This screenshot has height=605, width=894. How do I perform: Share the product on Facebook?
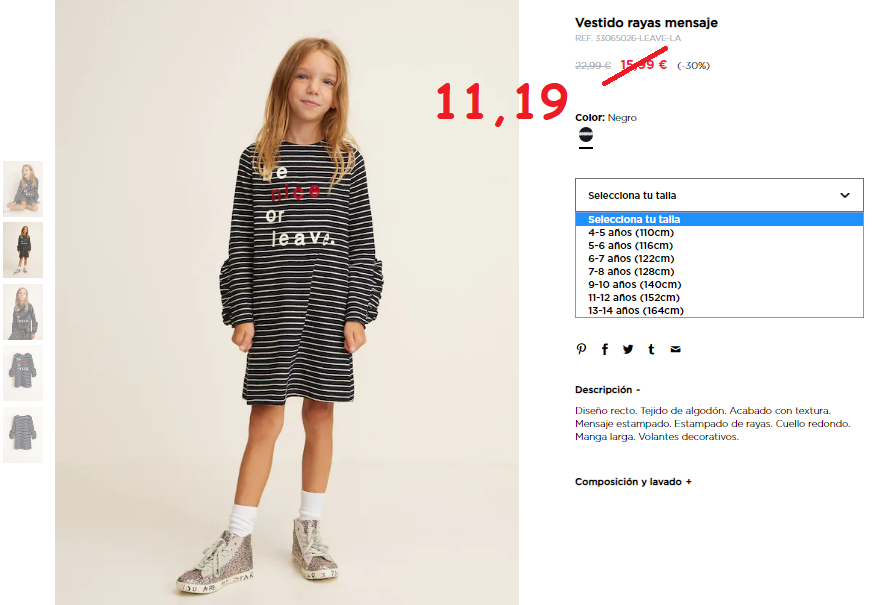(605, 349)
